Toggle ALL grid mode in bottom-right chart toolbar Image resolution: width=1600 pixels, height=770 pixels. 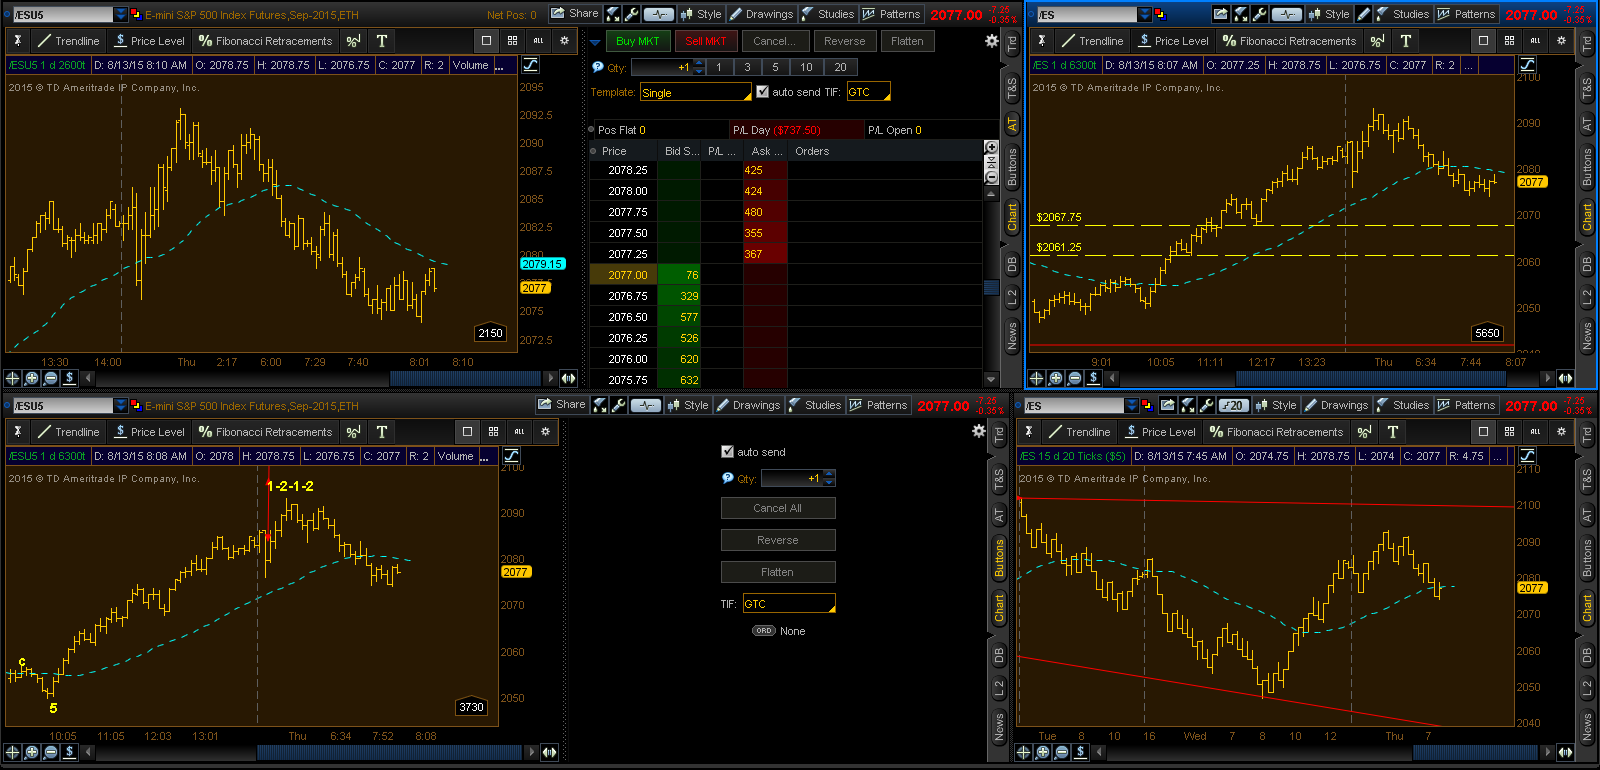pos(1535,432)
